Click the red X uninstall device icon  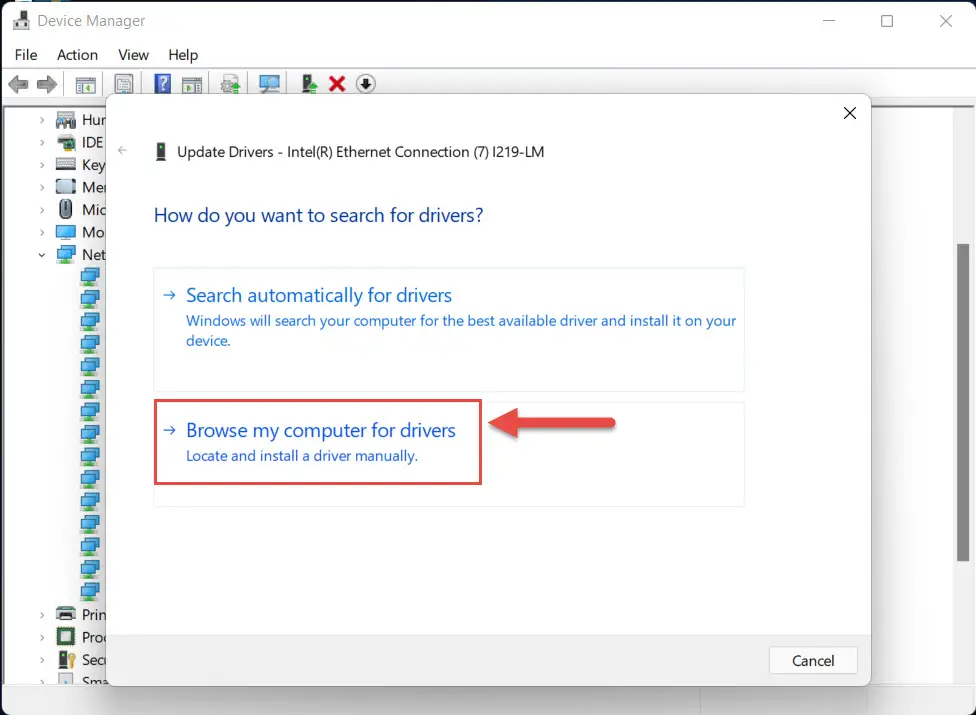(x=337, y=83)
